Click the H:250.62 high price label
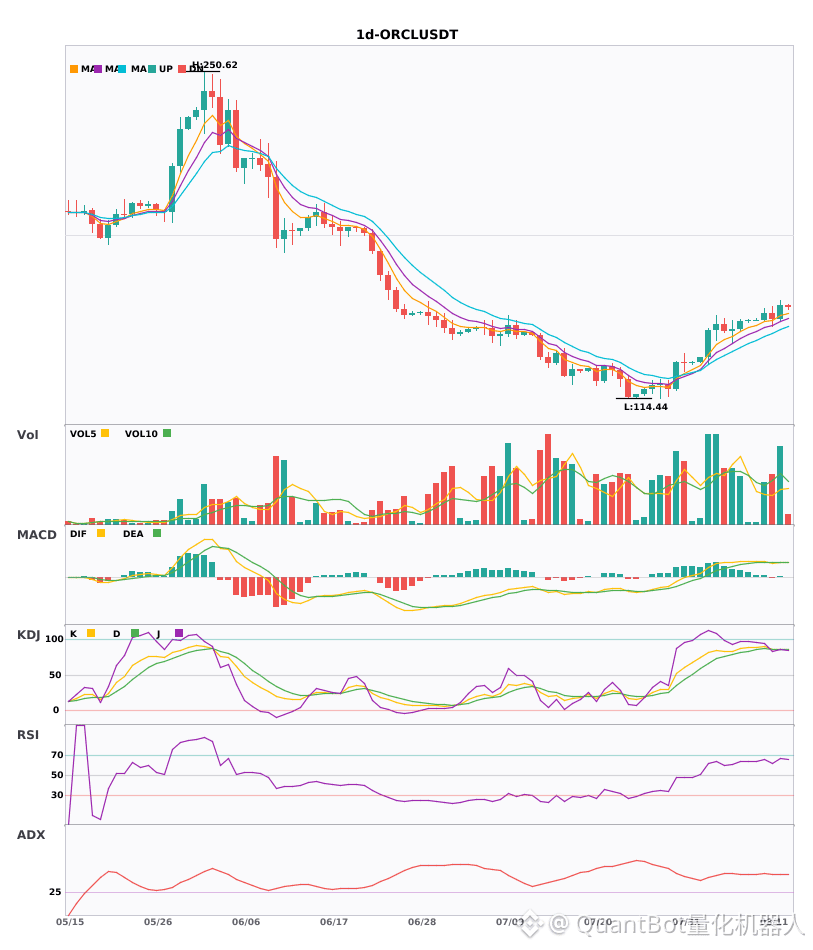The height and width of the screenshot is (950, 813). tap(215, 65)
